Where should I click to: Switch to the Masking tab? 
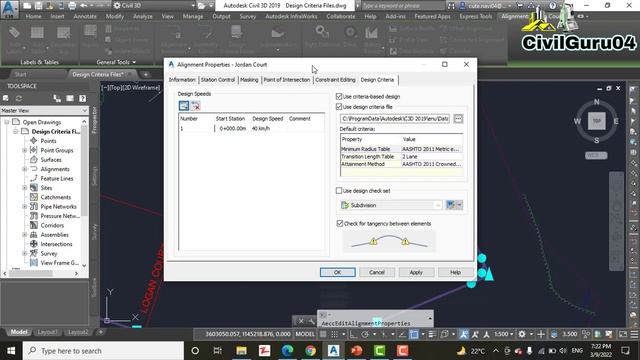pos(249,80)
